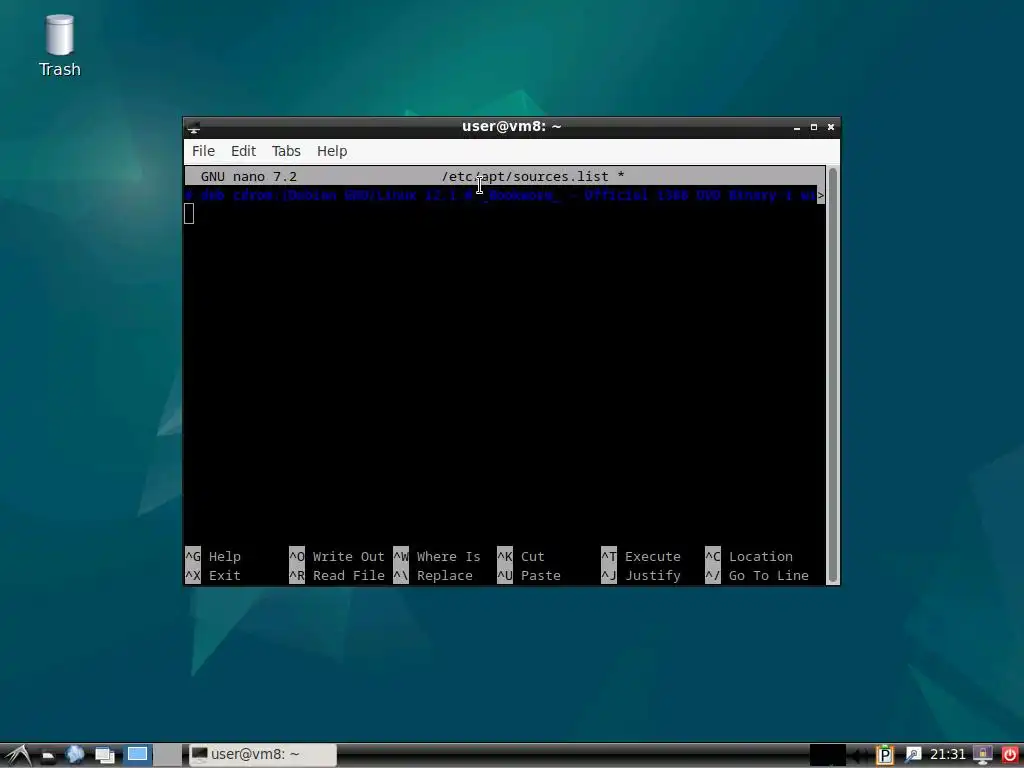Click the red logout power icon
Screen dimensions: 1024x768
click(1010, 755)
